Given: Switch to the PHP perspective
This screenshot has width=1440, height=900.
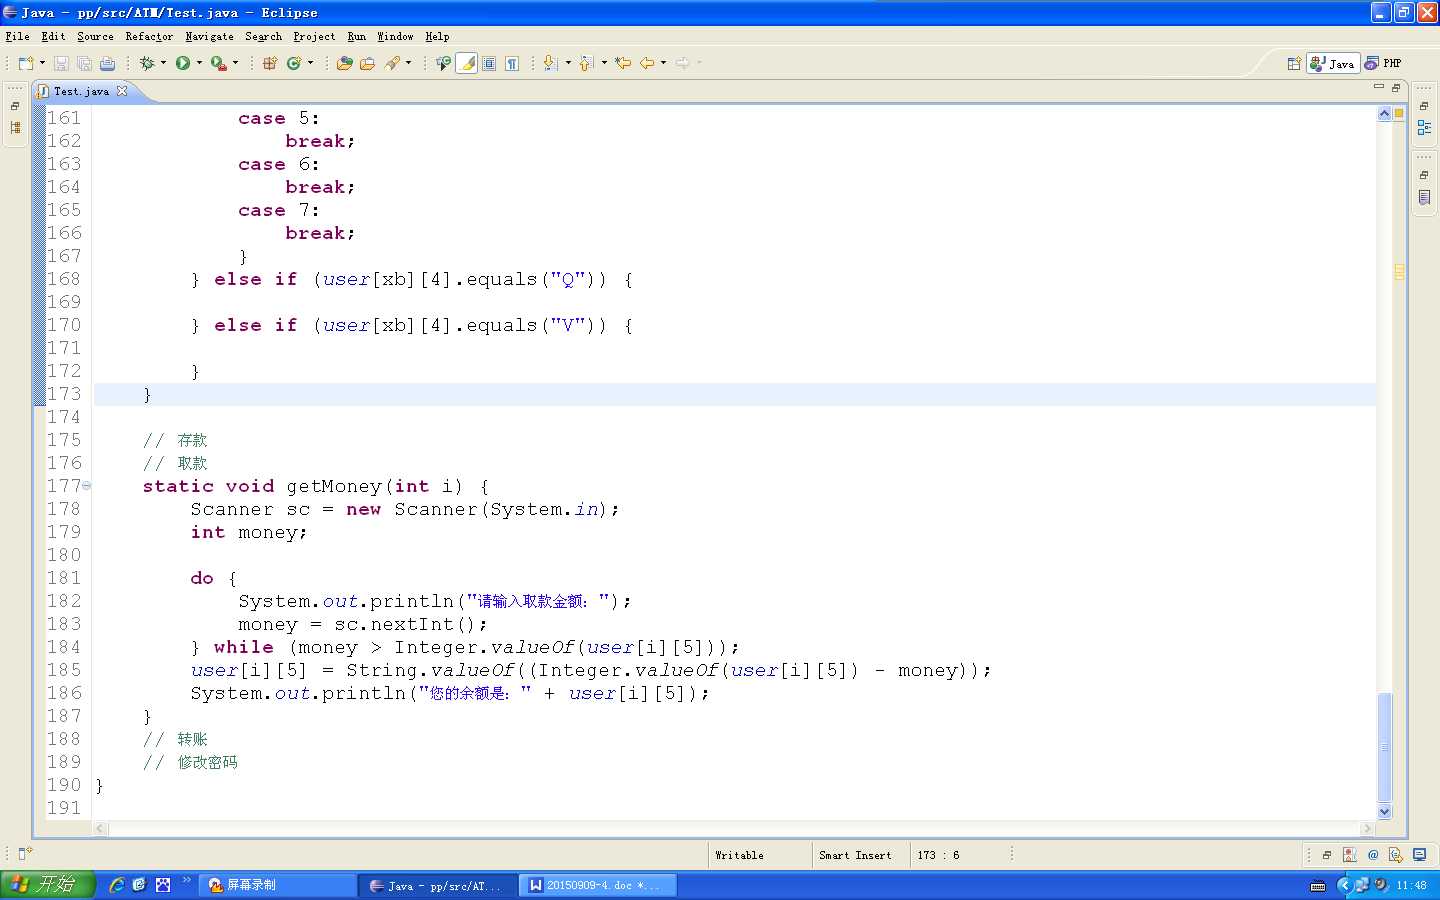Looking at the screenshot, I should tap(1384, 63).
